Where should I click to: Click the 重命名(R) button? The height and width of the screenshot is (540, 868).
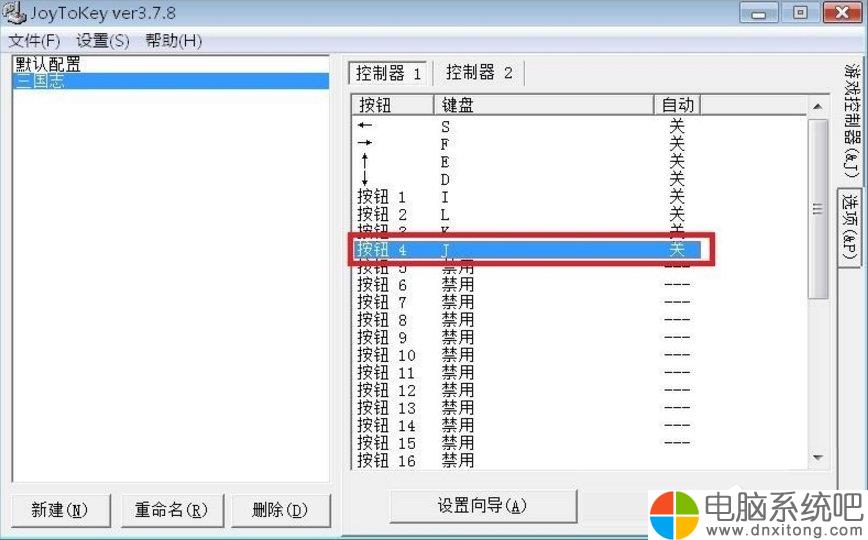tap(172, 510)
